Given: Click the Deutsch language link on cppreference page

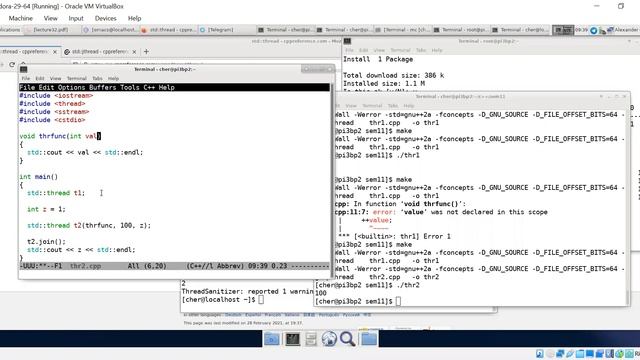Looking at the screenshot, I should 233,315.
